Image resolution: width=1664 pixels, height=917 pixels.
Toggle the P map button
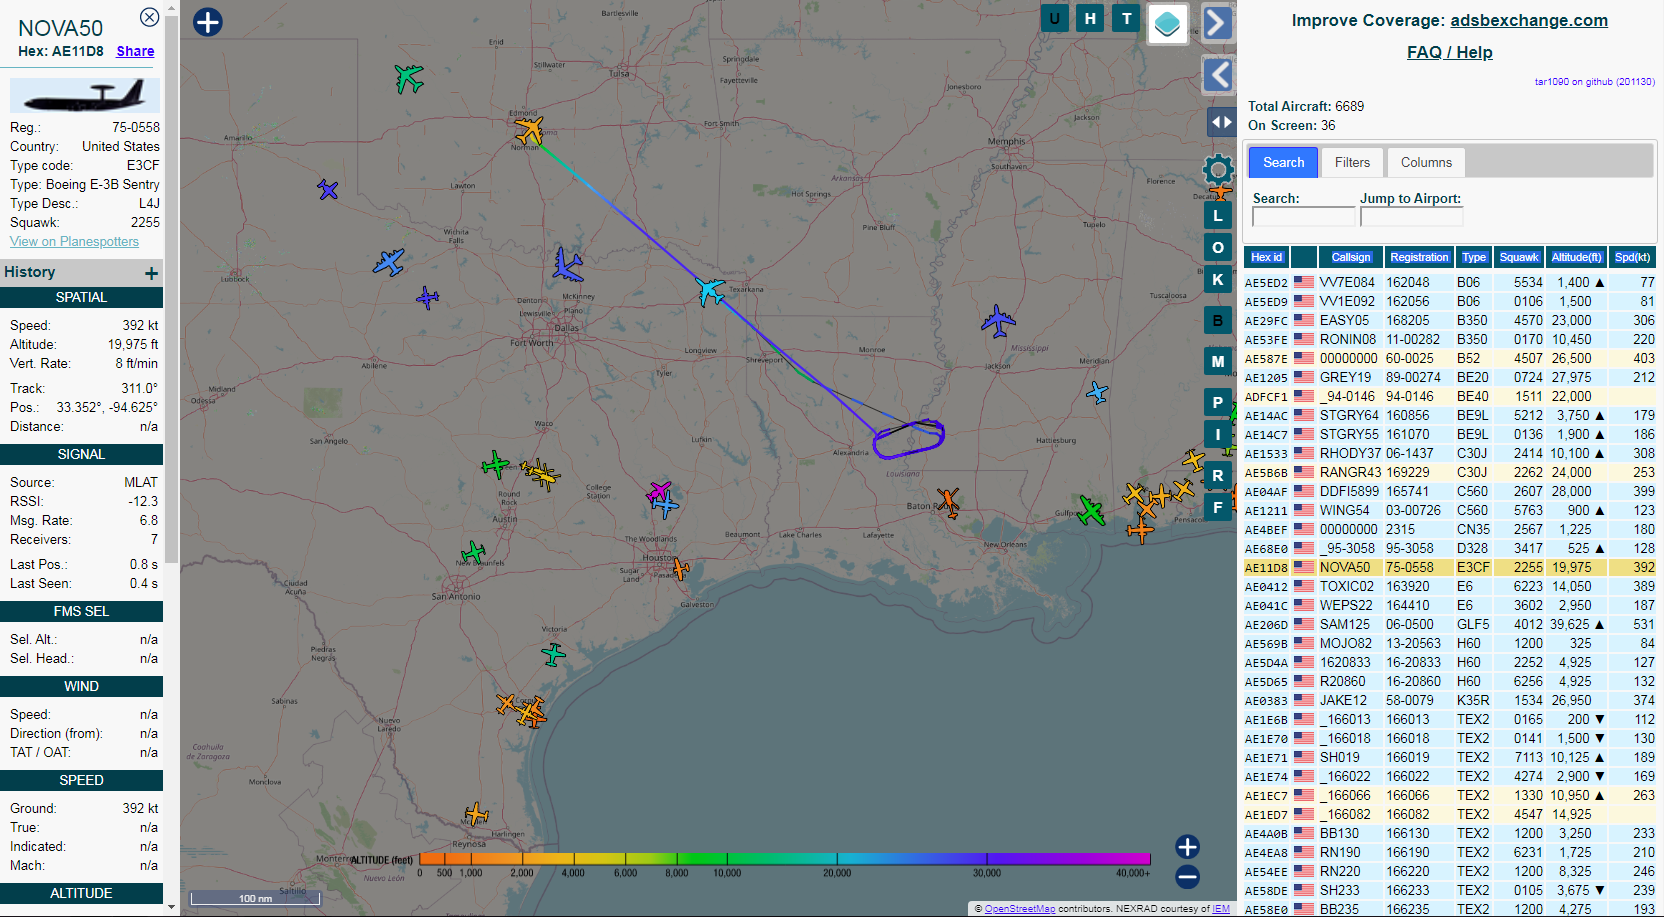click(1217, 402)
